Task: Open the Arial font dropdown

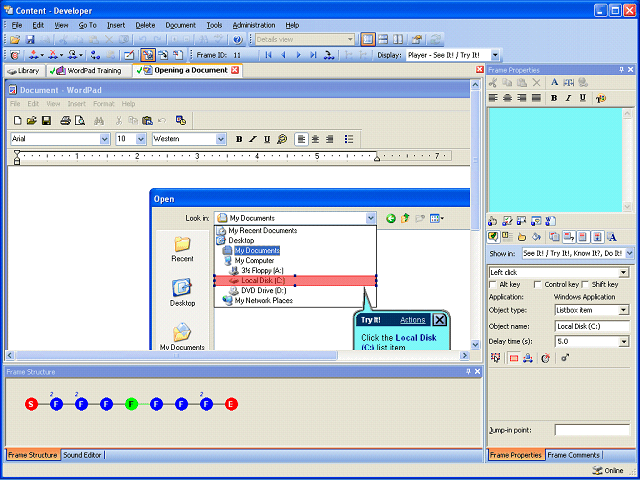Action: [x=104, y=139]
